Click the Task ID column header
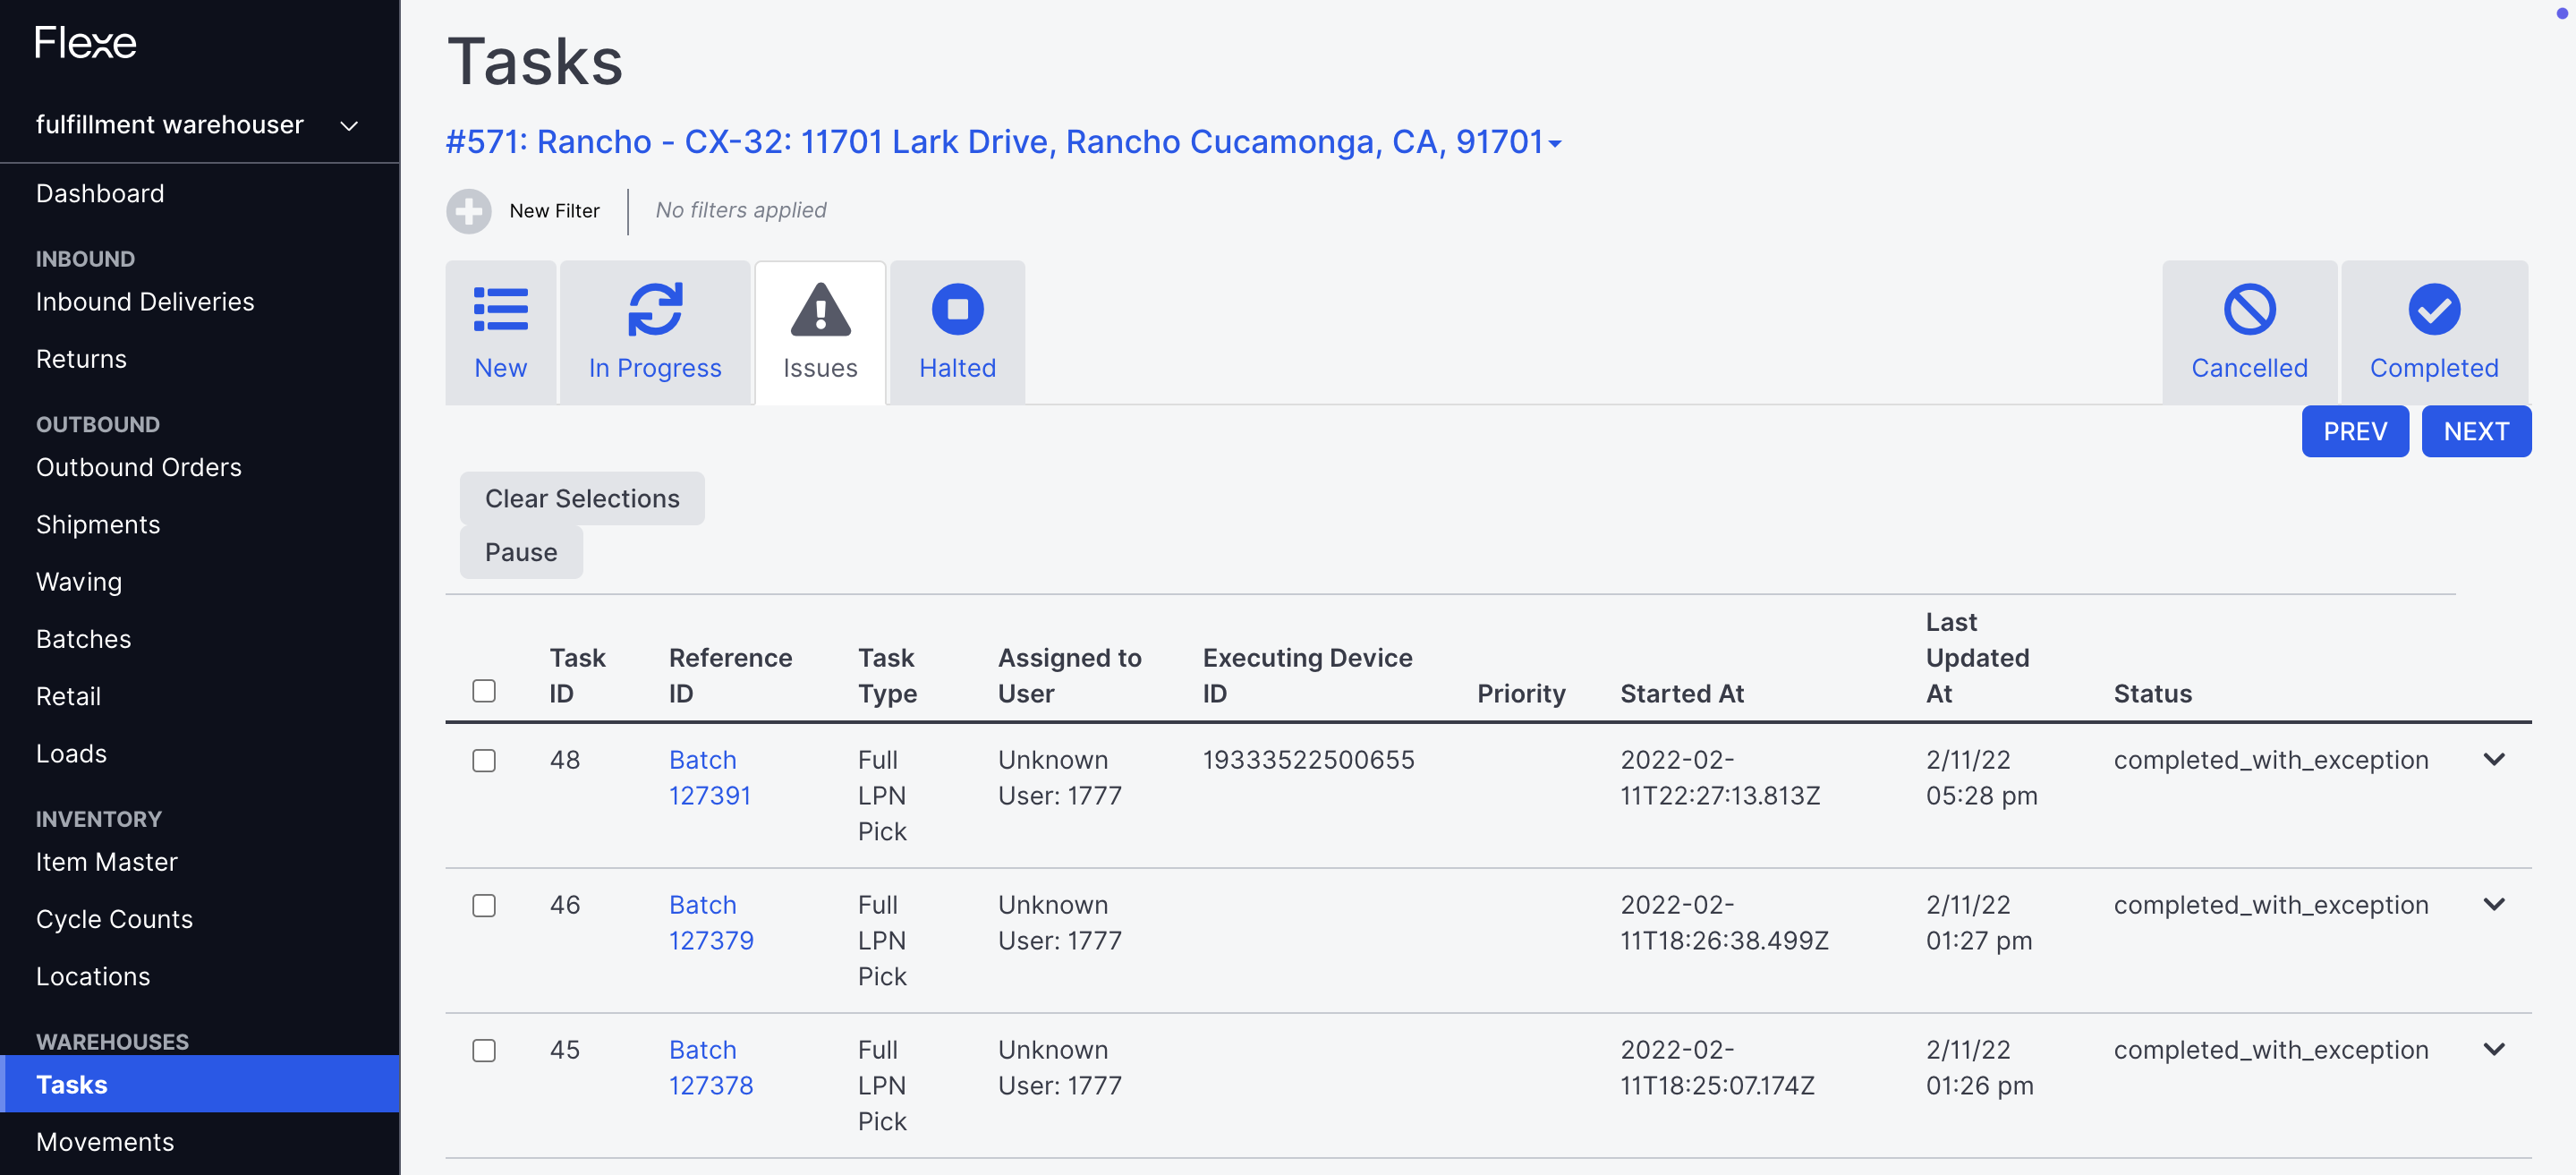This screenshot has width=2576, height=1175. point(577,676)
